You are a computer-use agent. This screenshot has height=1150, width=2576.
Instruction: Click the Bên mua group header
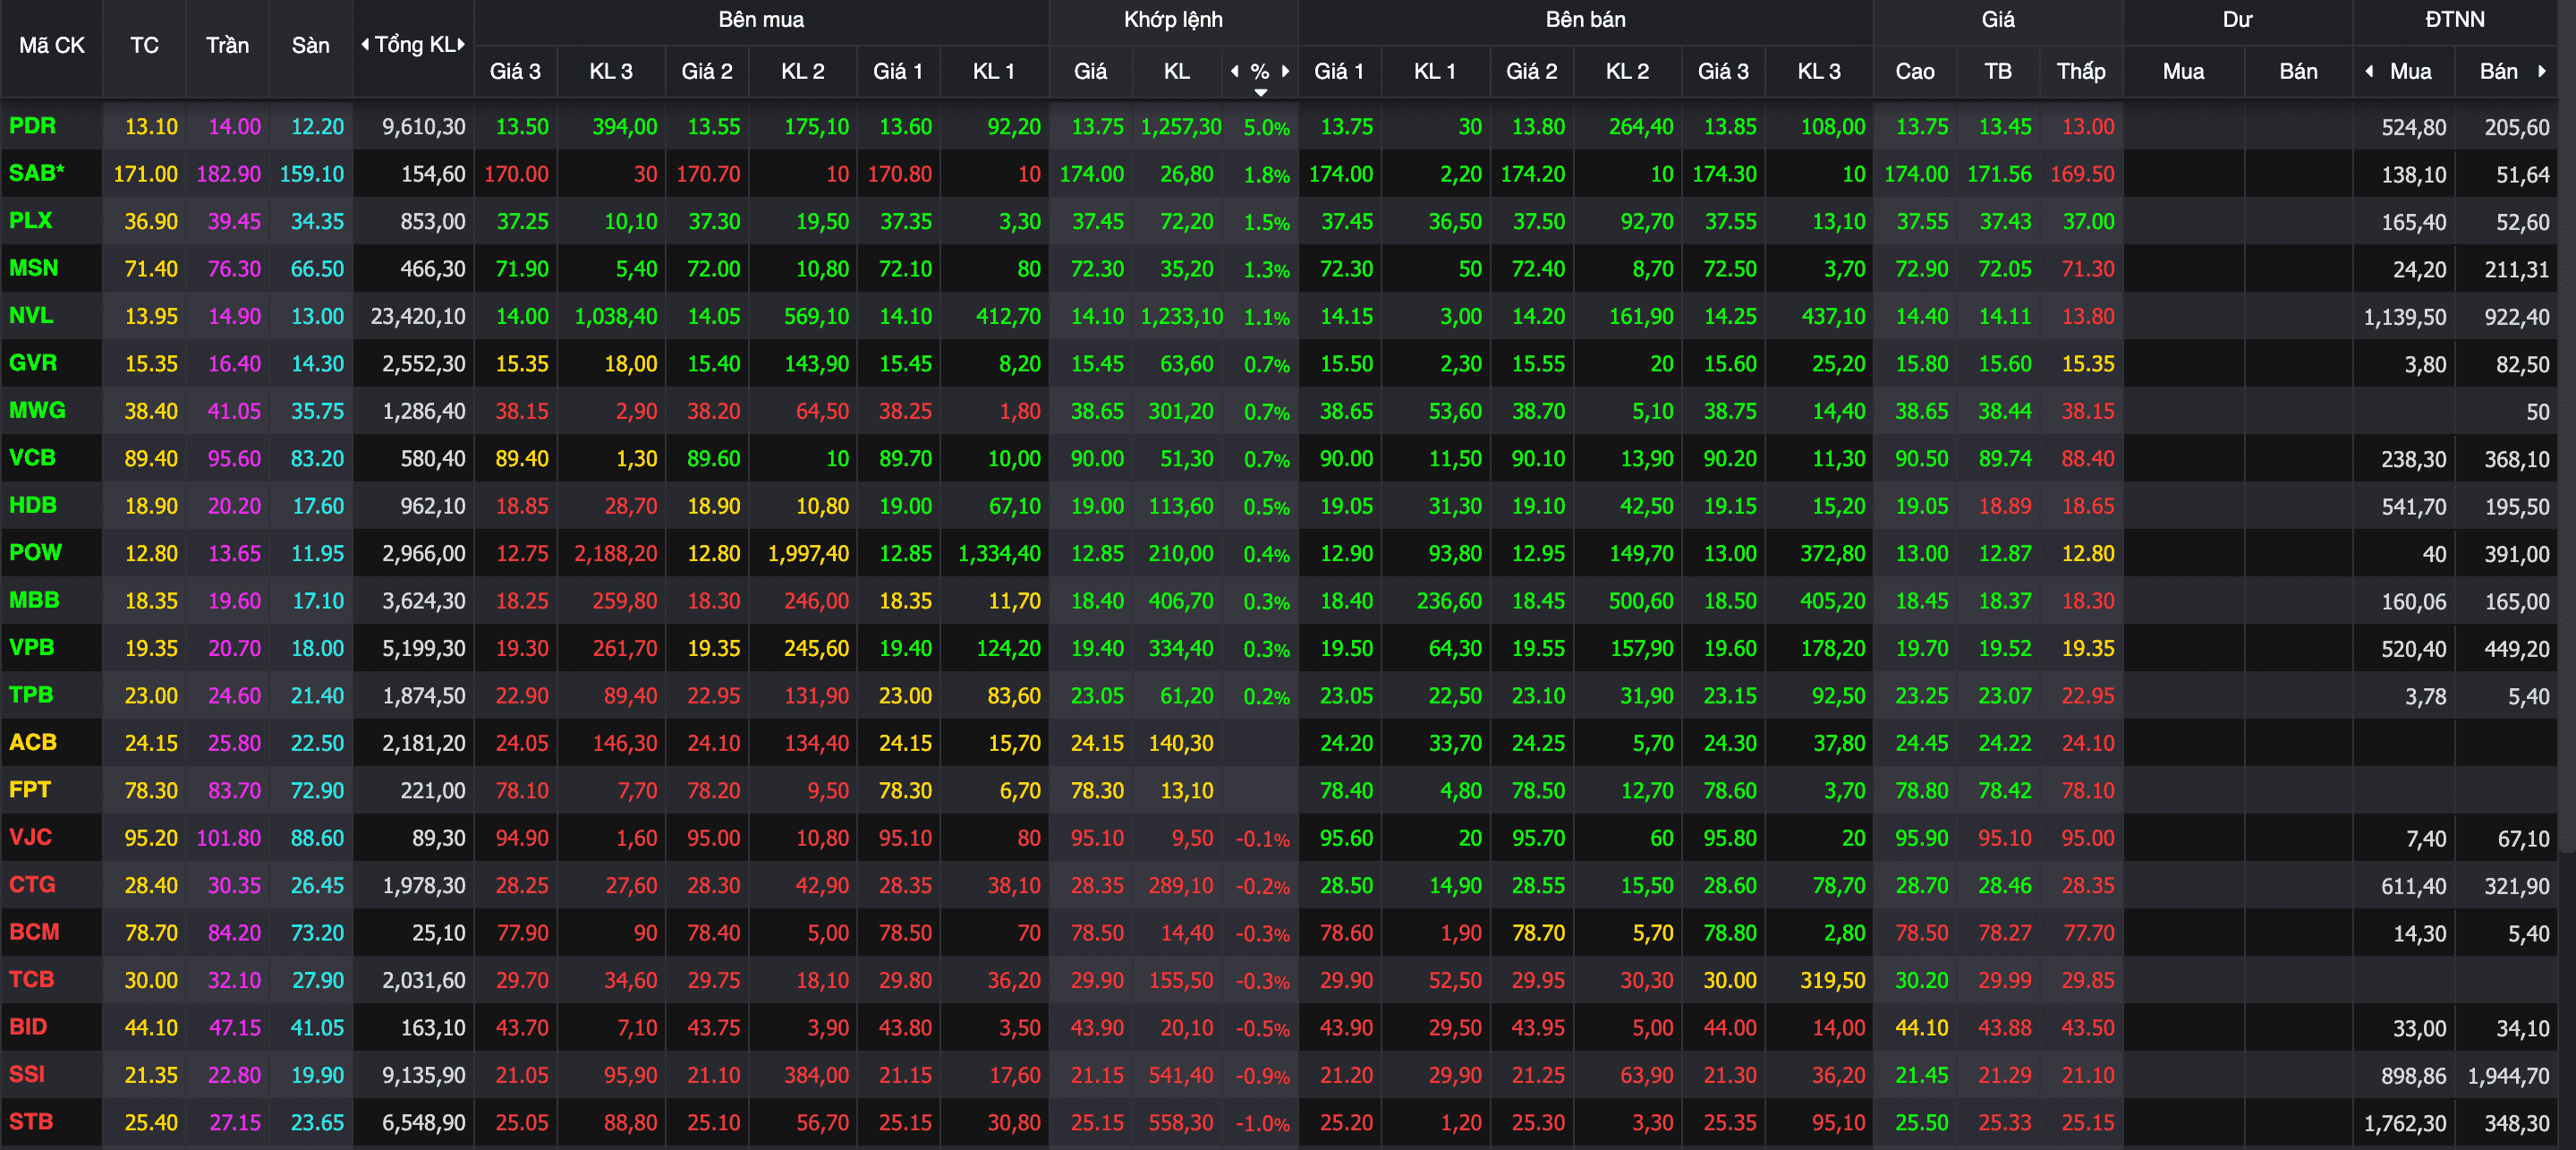coord(760,19)
